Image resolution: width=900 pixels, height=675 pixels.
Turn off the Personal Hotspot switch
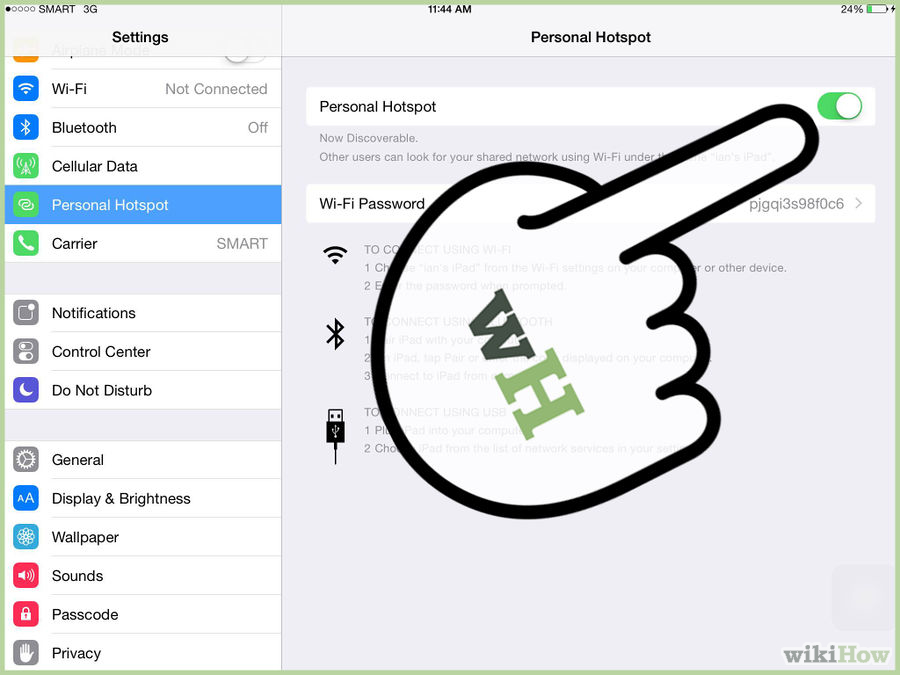pos(839,106)
